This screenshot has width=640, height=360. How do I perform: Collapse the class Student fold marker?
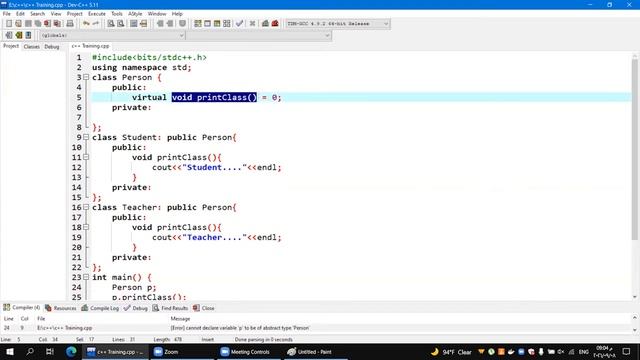point(86,137)
